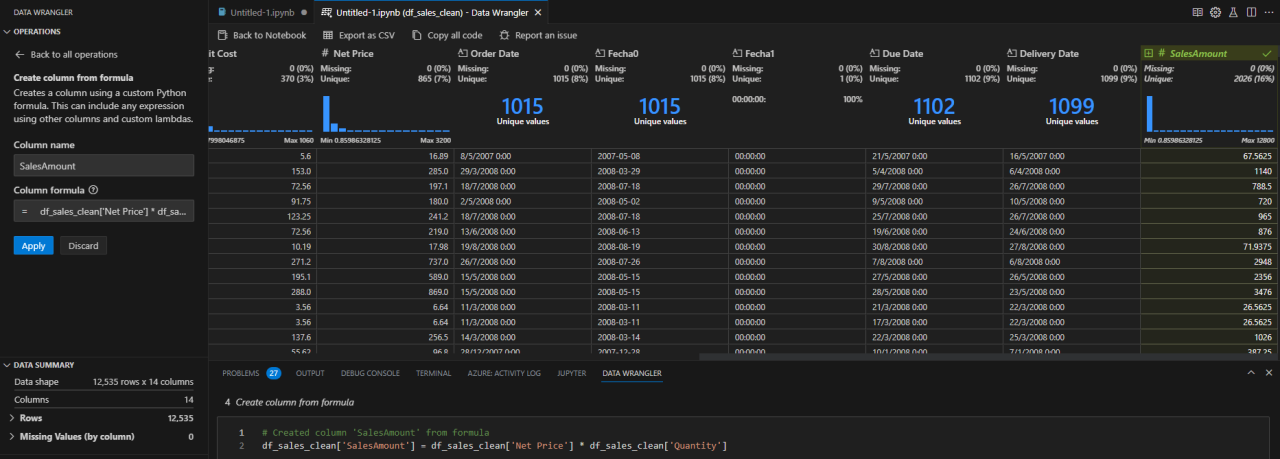Discard the new column operation
The image size is (1280, 459).
point(84,245)
